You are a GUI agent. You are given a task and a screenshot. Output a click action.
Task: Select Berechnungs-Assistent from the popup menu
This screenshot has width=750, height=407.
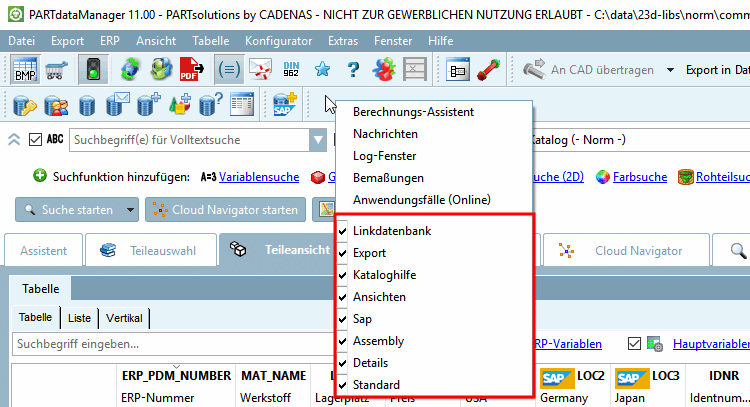[x=434, y=112]
